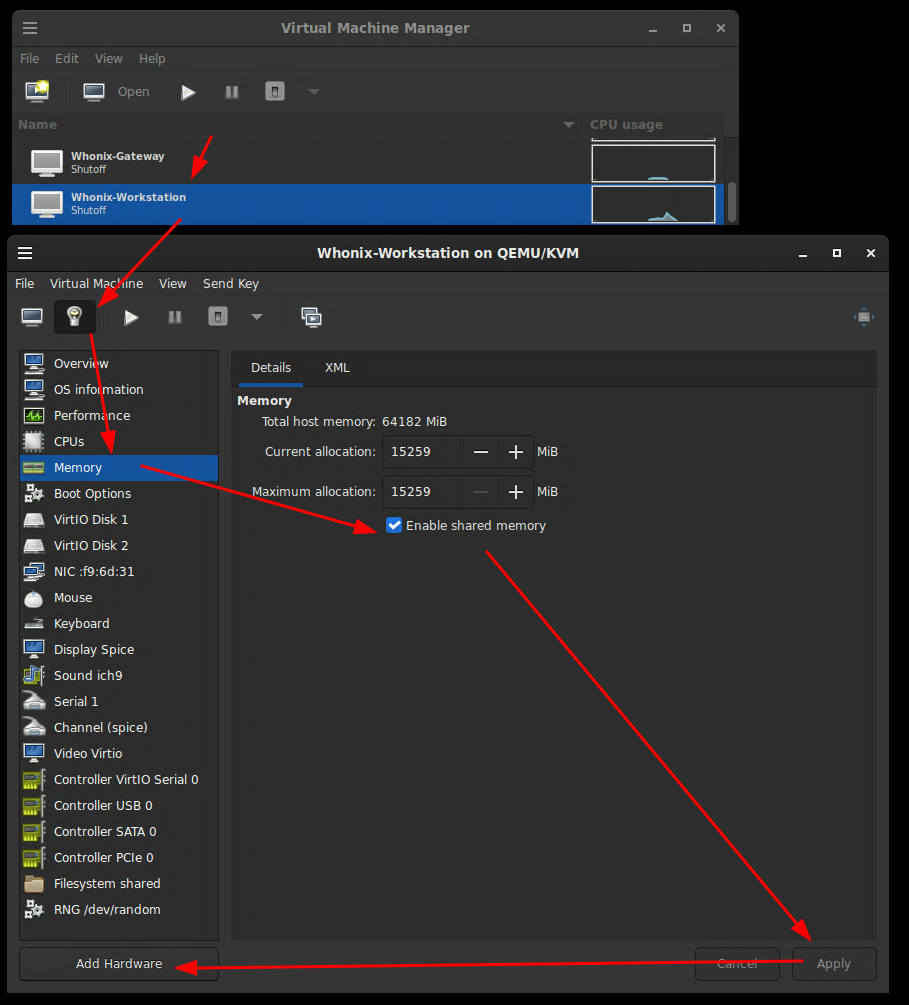Viewport: 909px width, 1005px height.
Task: Select NIC :f9:6d:31 in the hardware list
Action: 119,572
